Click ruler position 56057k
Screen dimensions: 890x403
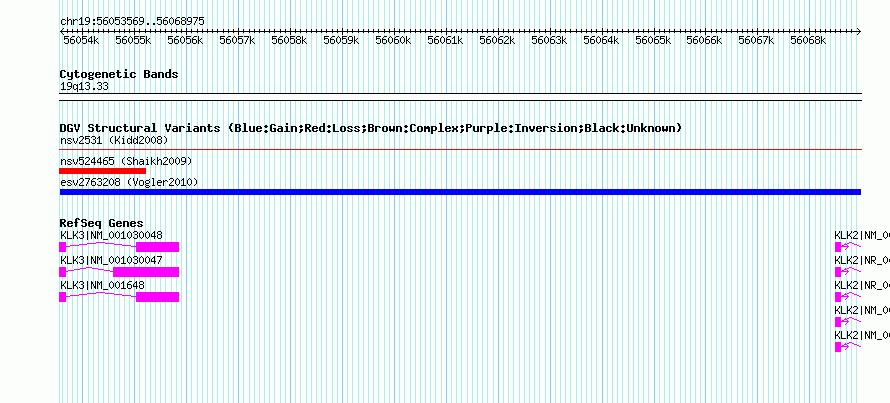tap(237, 41)
